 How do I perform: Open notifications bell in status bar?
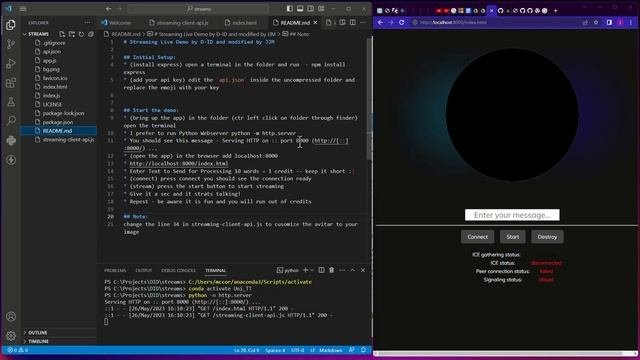363,350
